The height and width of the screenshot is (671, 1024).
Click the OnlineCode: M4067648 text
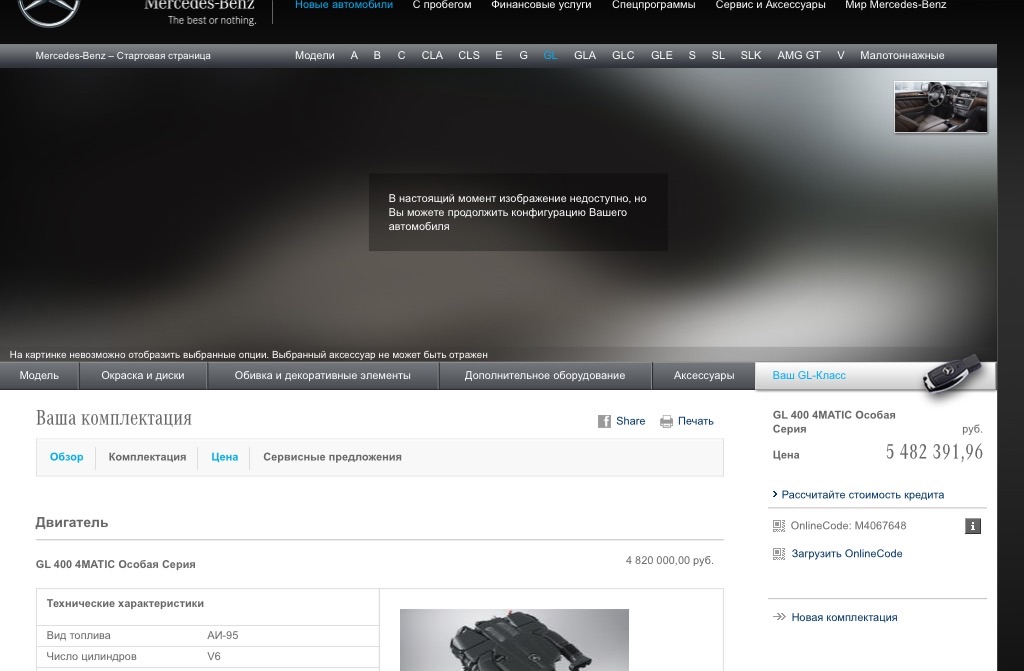coord(848,525)
